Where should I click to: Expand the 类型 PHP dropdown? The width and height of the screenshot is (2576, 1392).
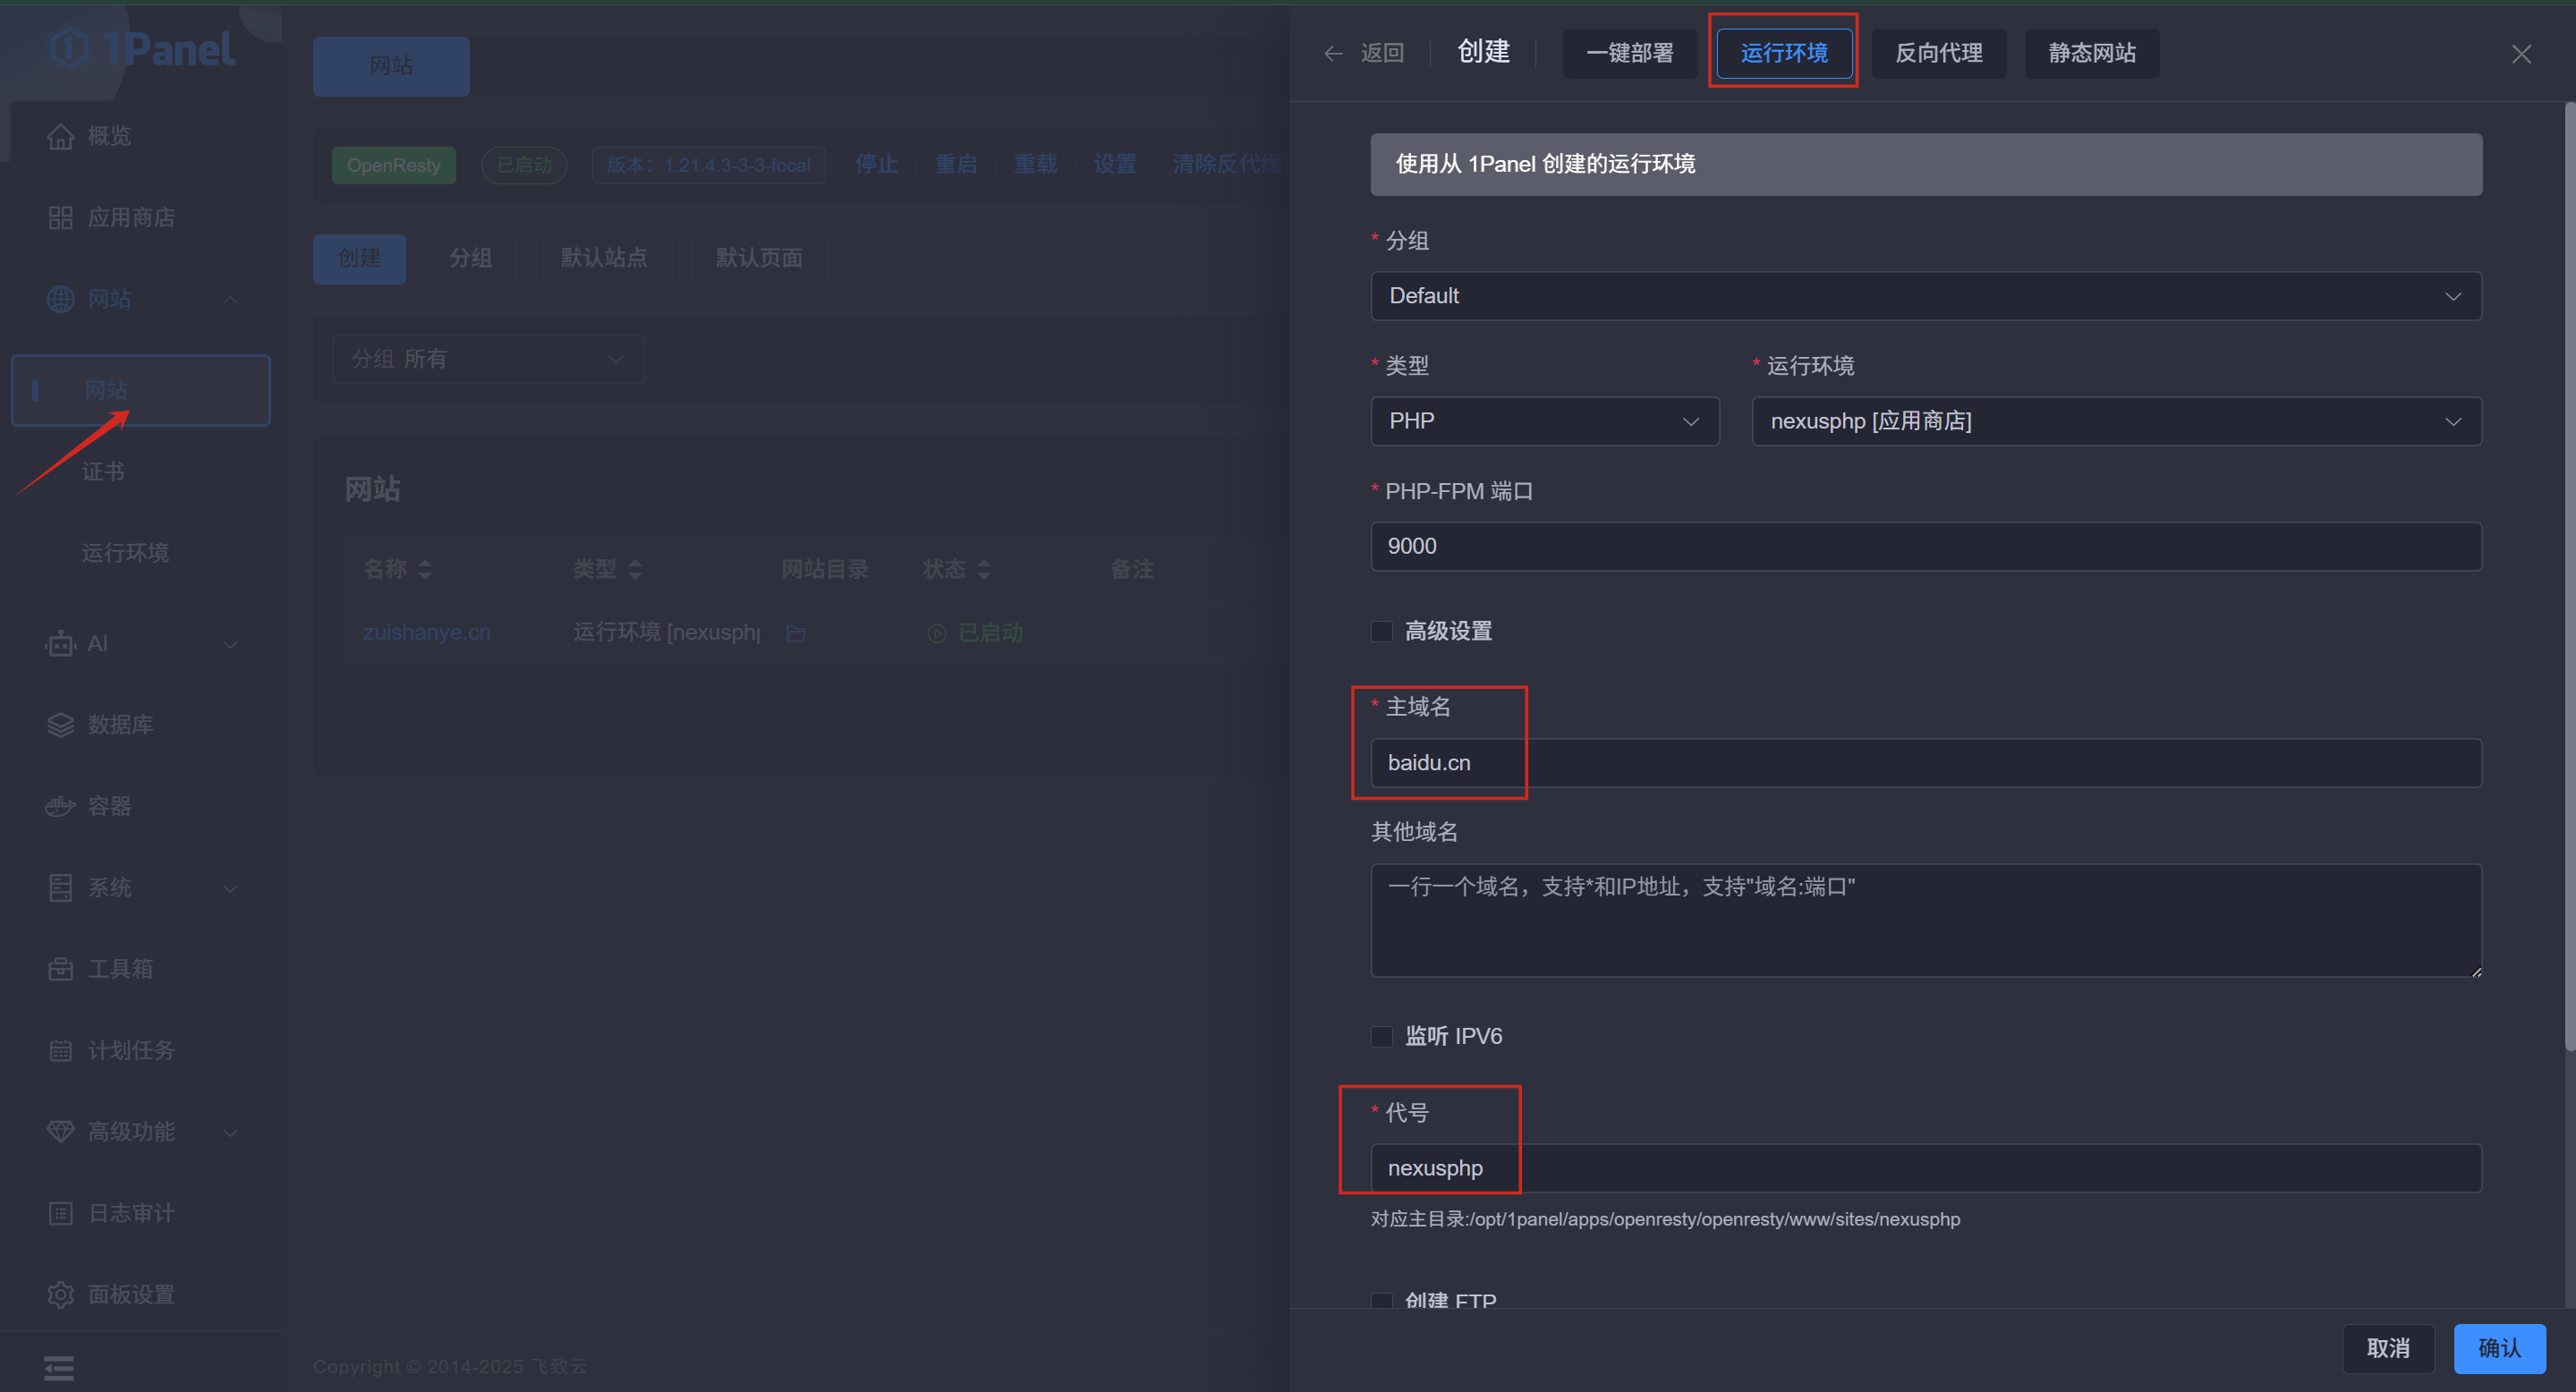point(1544,421)
